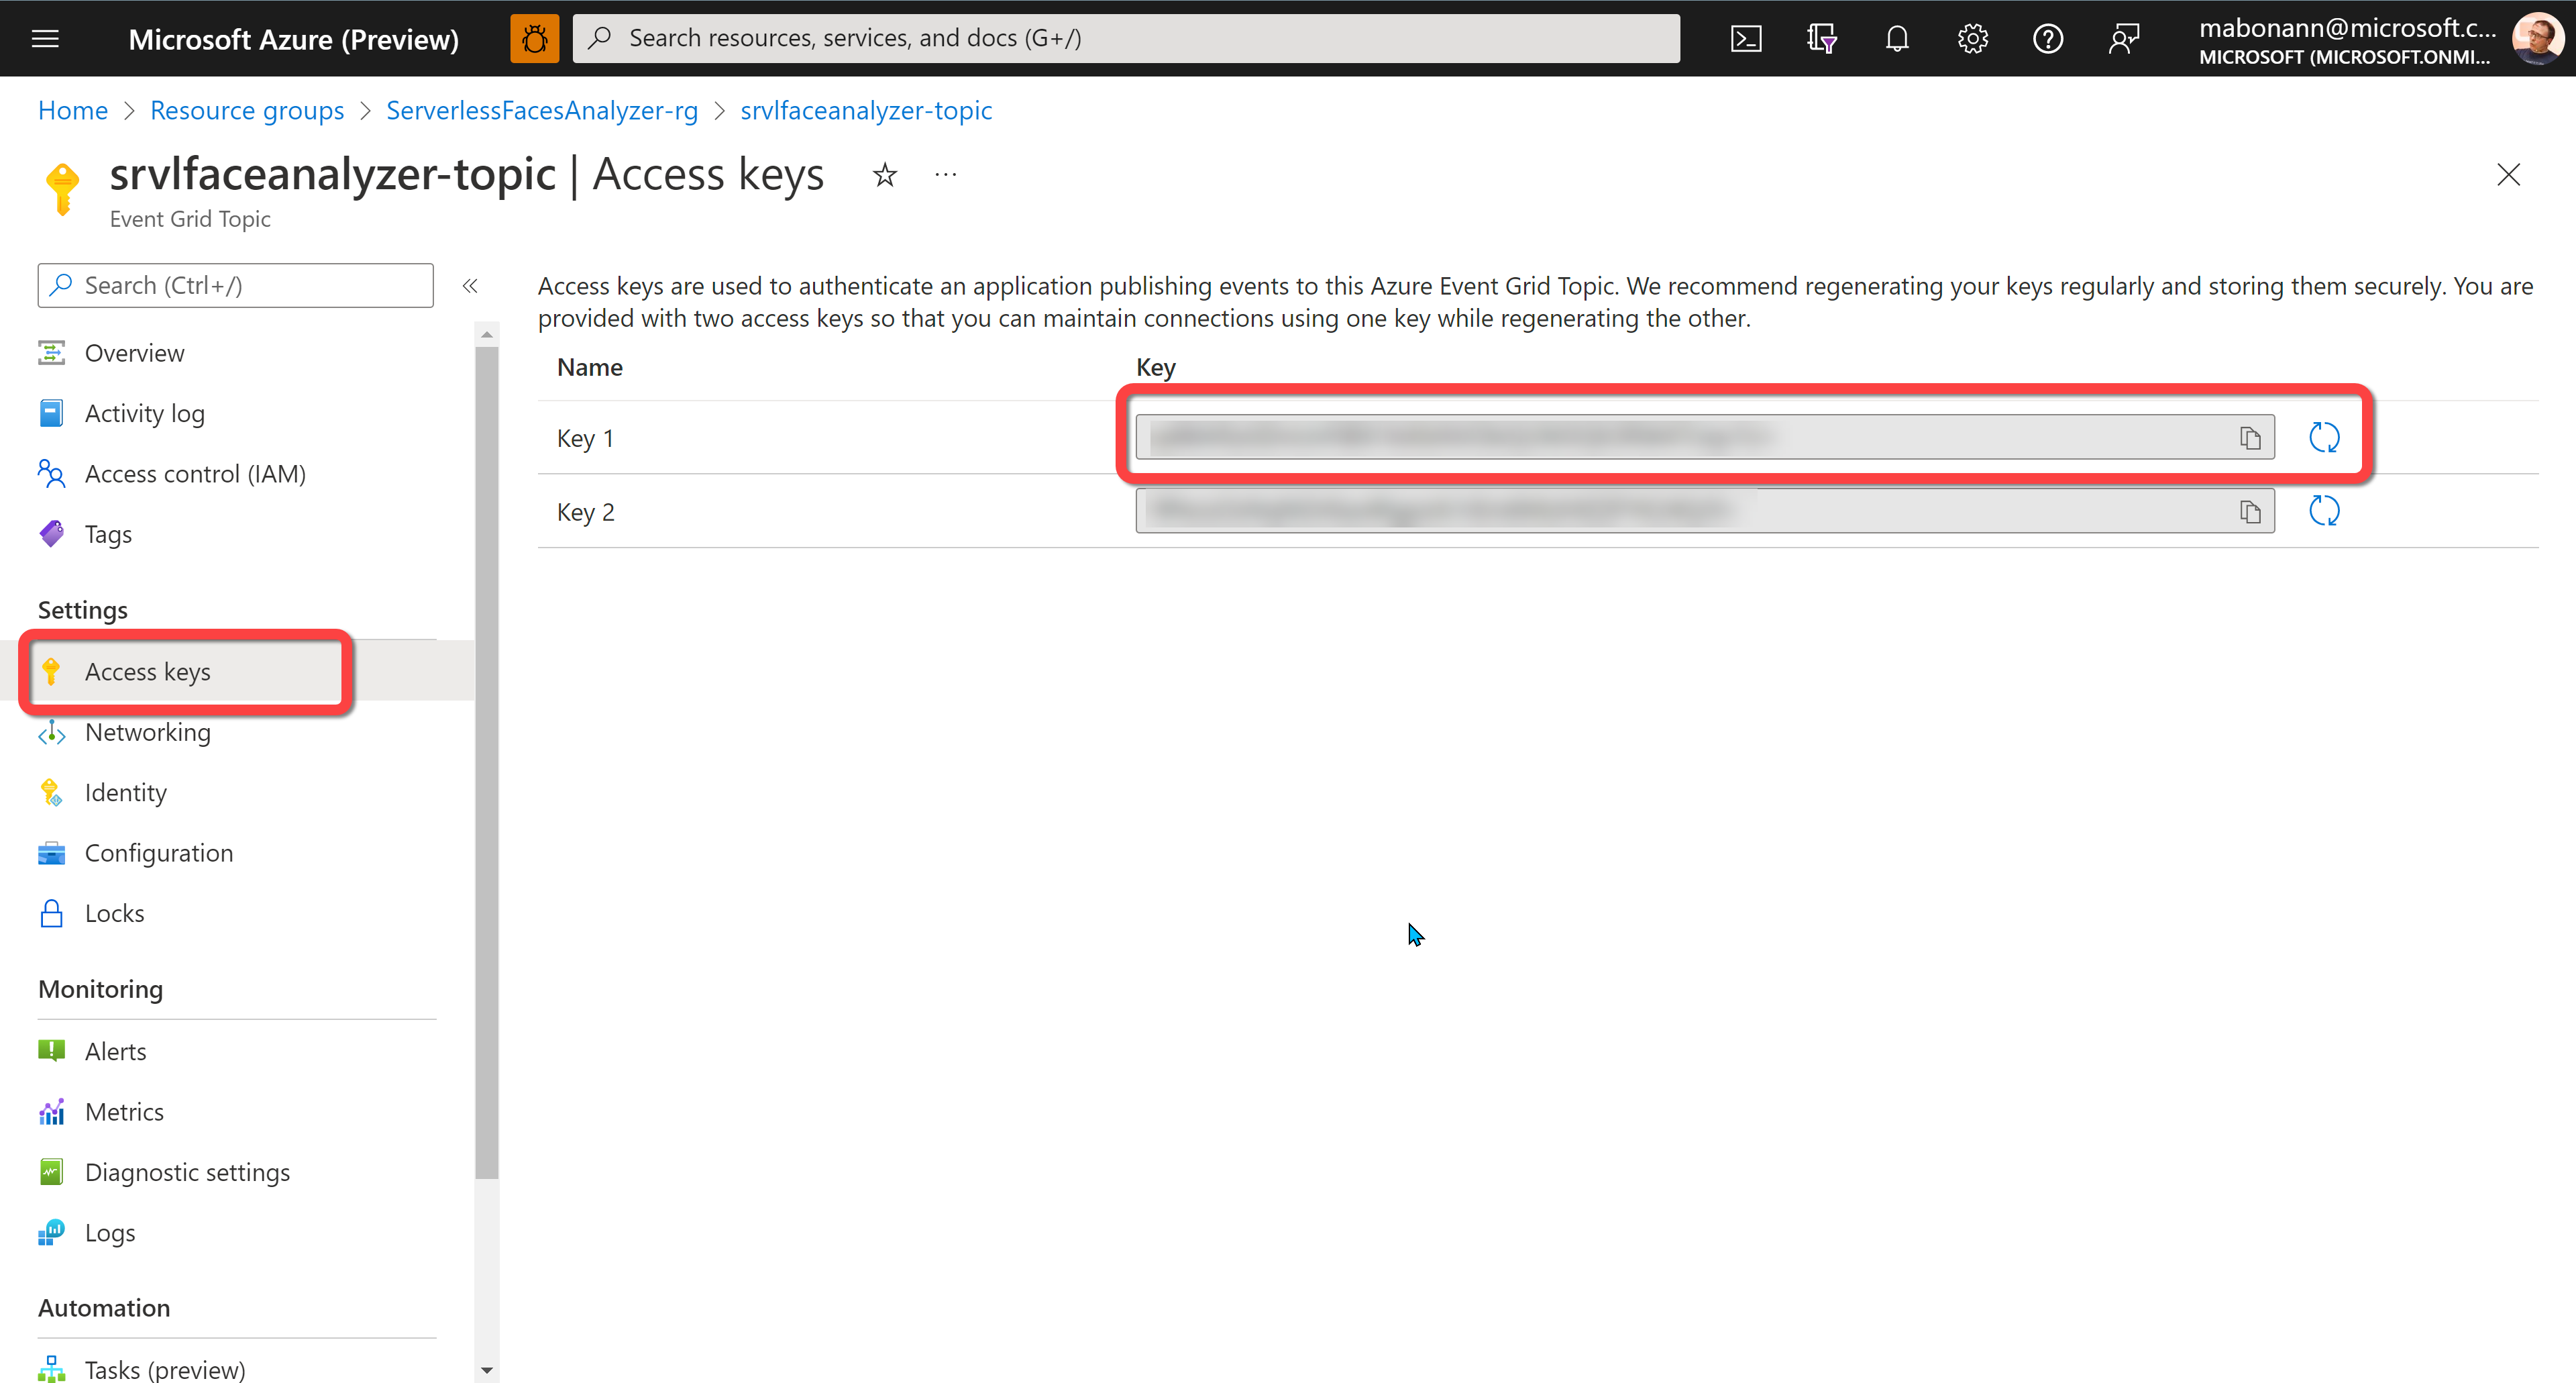Open the Identity settings page
Viewport: 2576px width, 1383px height.
[x=125, y=793]
